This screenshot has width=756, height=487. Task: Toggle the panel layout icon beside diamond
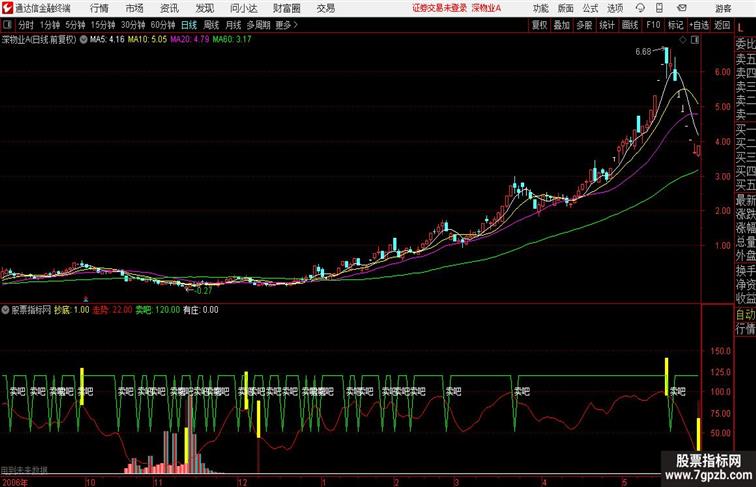click(695, 40)
